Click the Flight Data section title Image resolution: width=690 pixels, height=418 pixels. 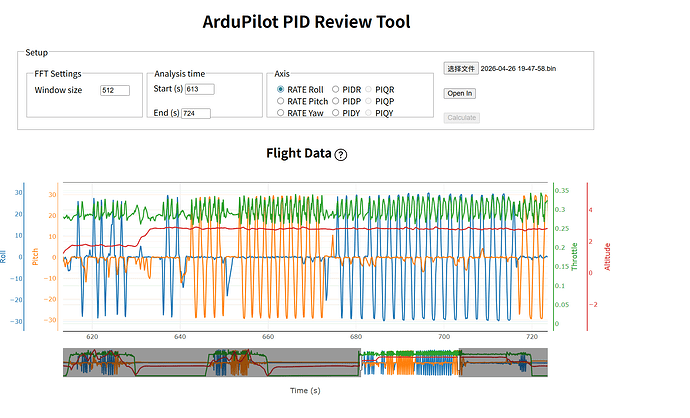(299, 153)
